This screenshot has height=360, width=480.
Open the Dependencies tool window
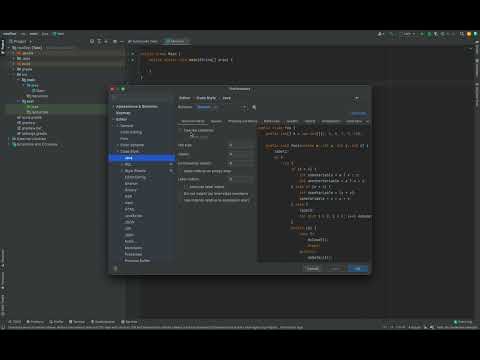(103, 322)
